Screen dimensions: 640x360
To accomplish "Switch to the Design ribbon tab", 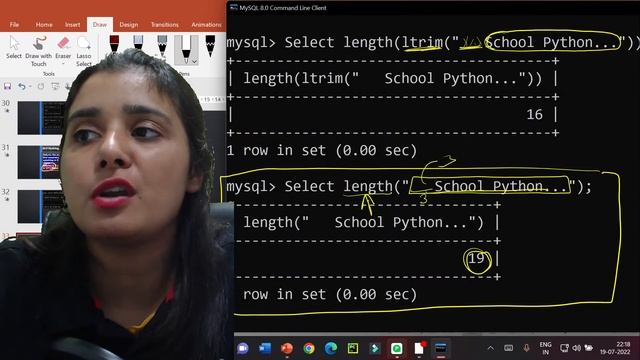I will click(x=129, y=24).
